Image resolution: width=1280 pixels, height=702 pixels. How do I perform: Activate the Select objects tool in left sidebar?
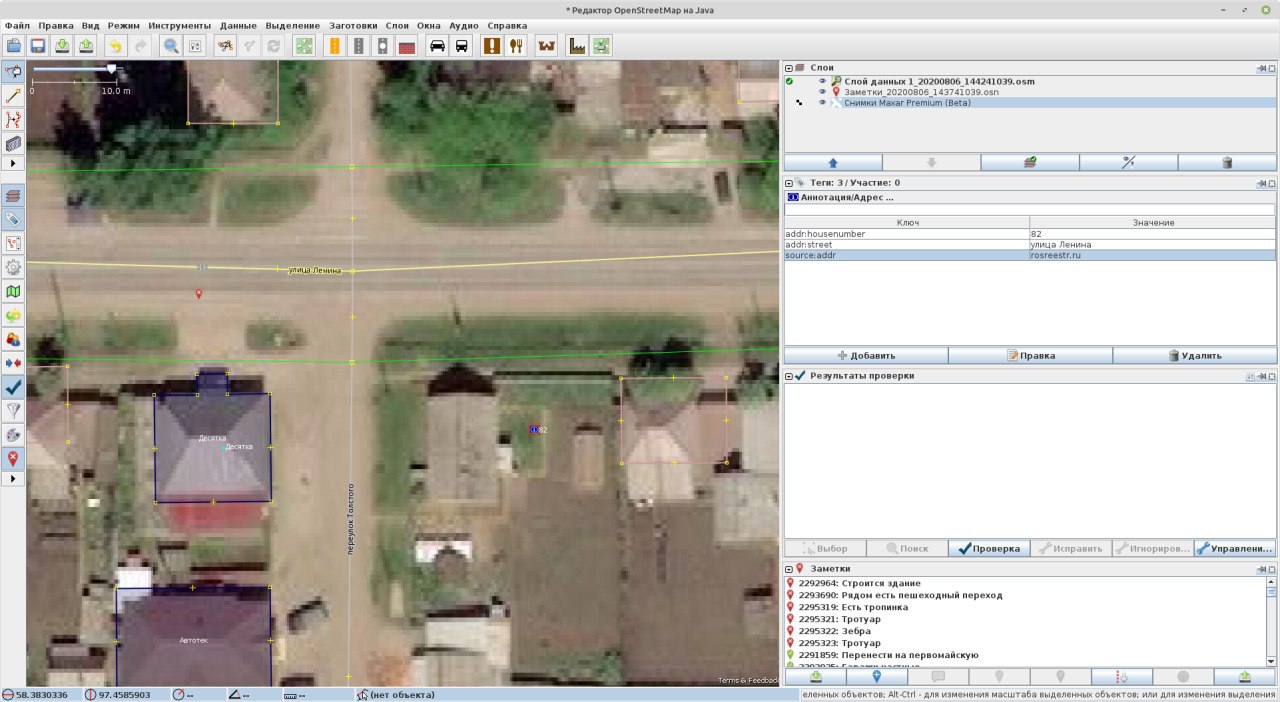(14, 72)
